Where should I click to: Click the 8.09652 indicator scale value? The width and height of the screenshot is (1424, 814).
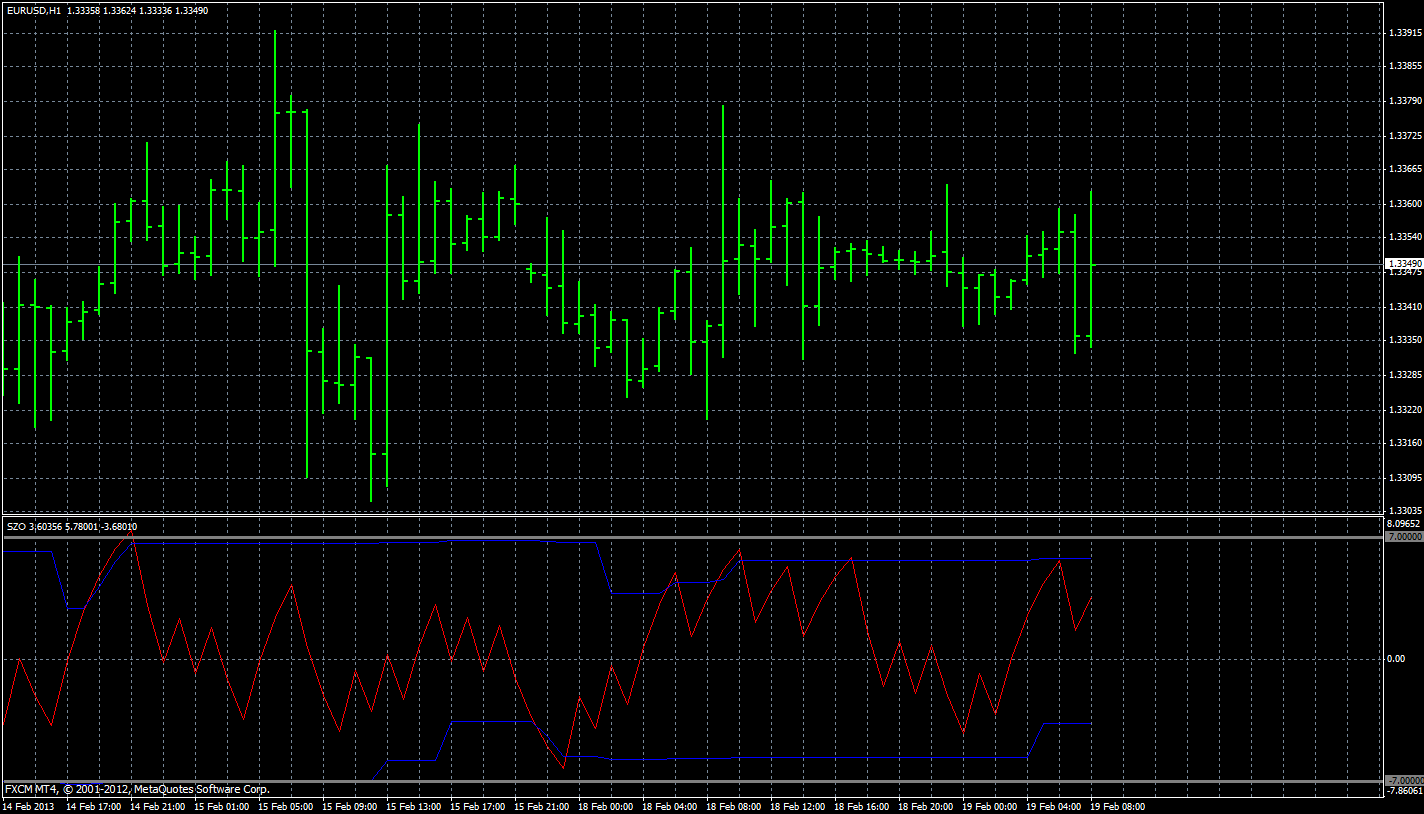click(x=1405, y=523)
